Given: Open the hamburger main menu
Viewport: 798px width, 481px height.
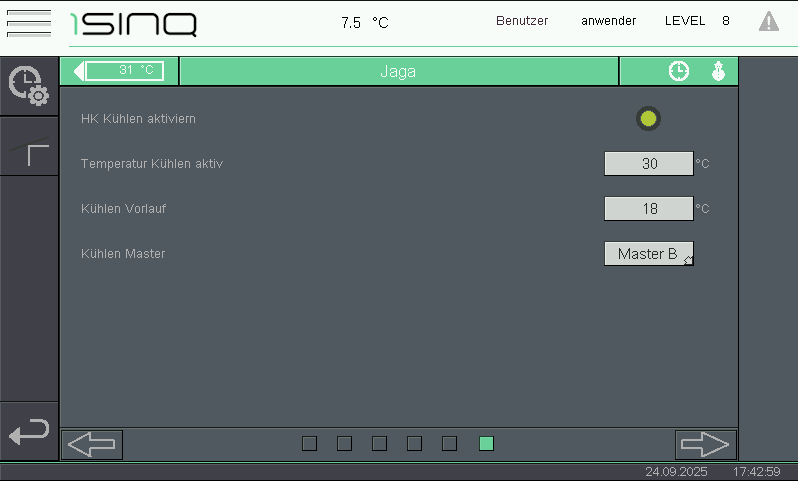Looking at the screenshot, I should pyautogui.click(x=28, y=22).
